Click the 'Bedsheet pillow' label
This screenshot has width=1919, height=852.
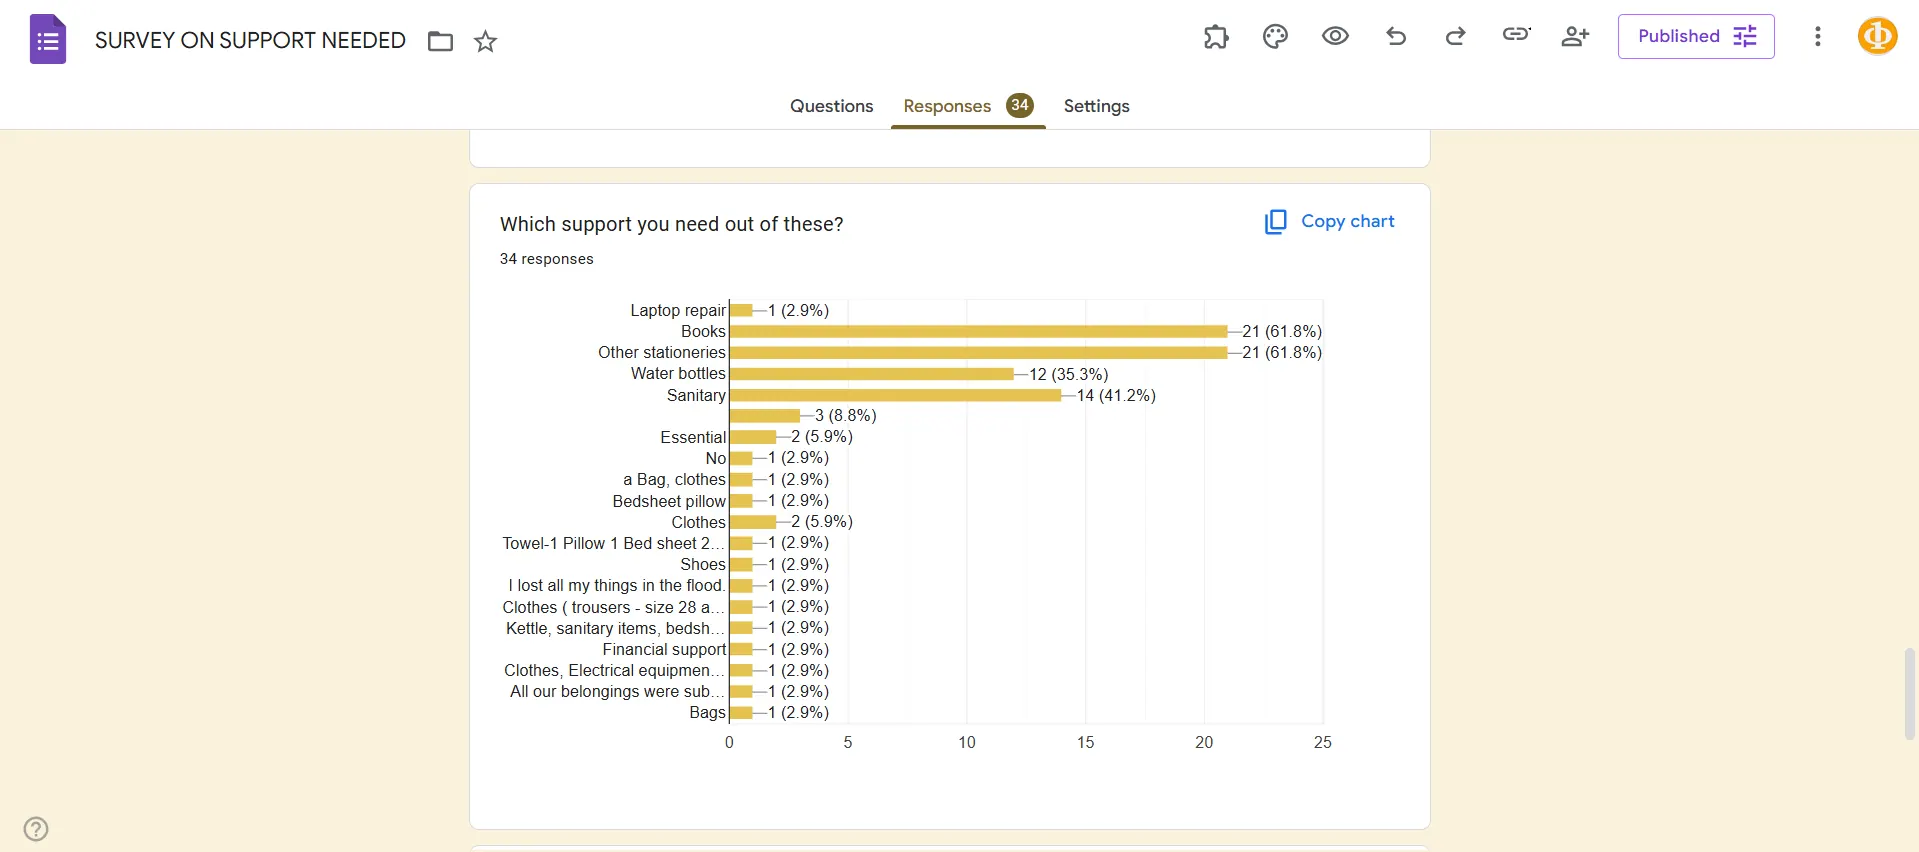pos(669,501)
